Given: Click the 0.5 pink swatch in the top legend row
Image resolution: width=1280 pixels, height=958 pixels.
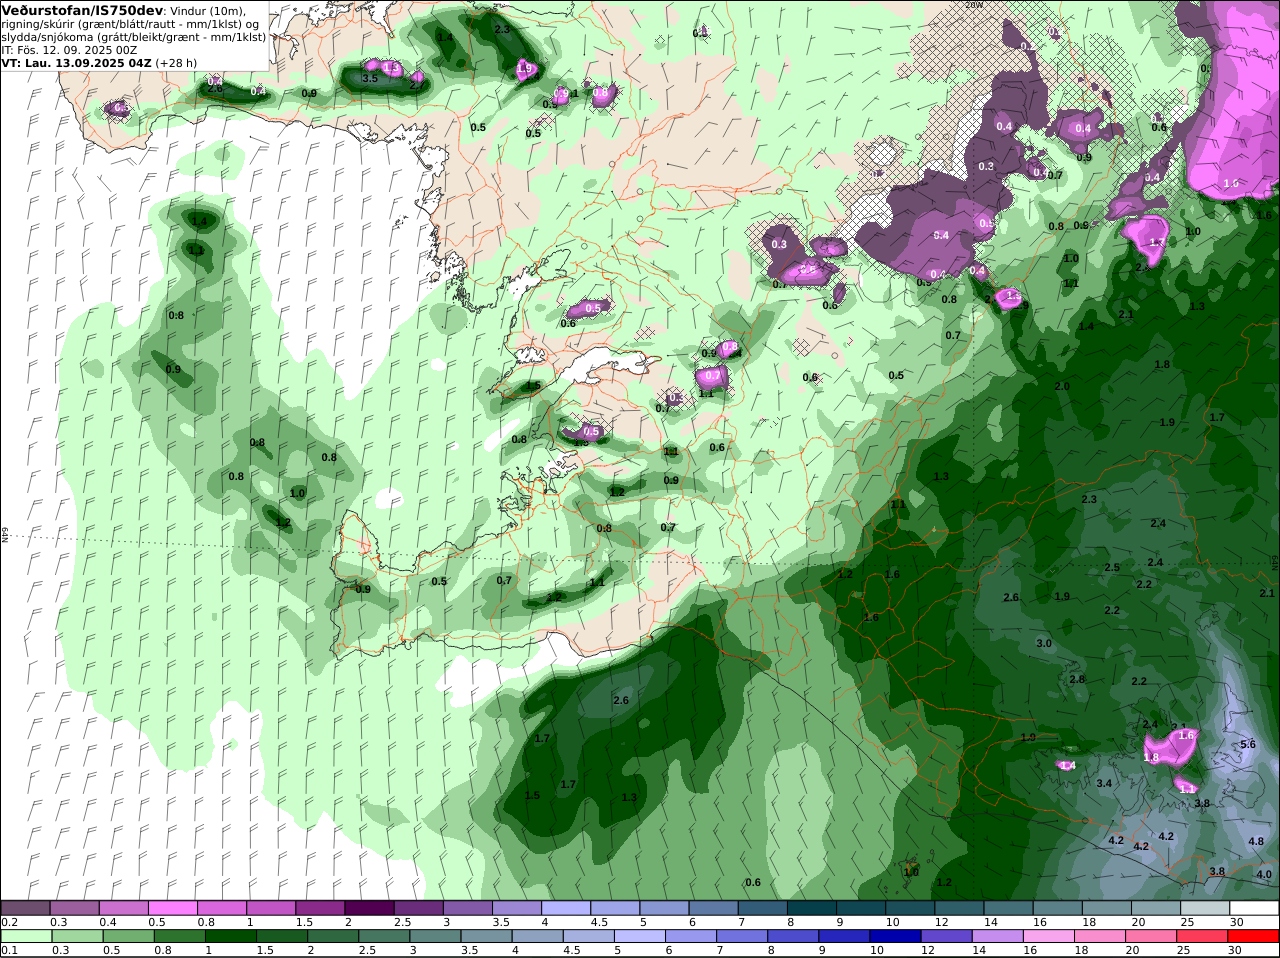Looking at the screenshot, I should coord(172,908).
